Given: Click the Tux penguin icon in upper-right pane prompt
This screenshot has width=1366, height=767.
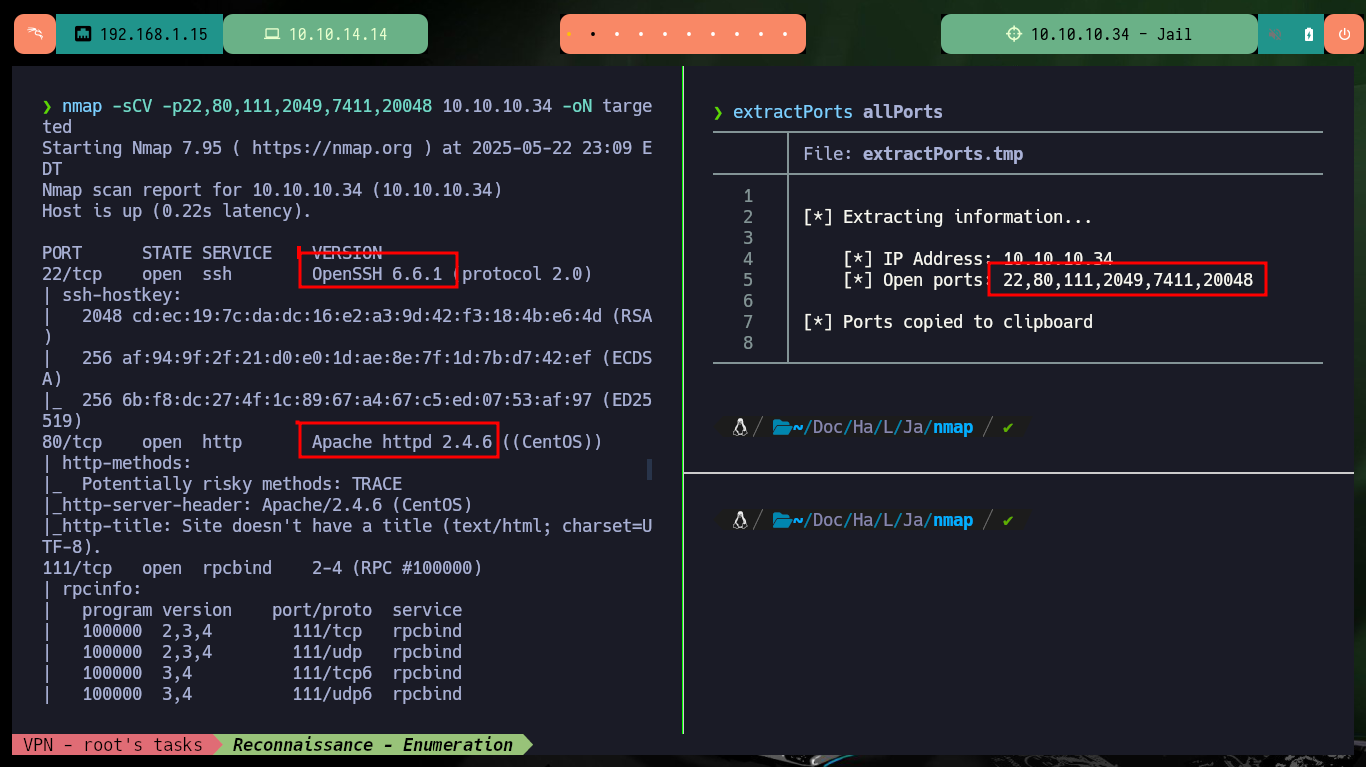Looking at the screenshot, I should click(740, 427).
